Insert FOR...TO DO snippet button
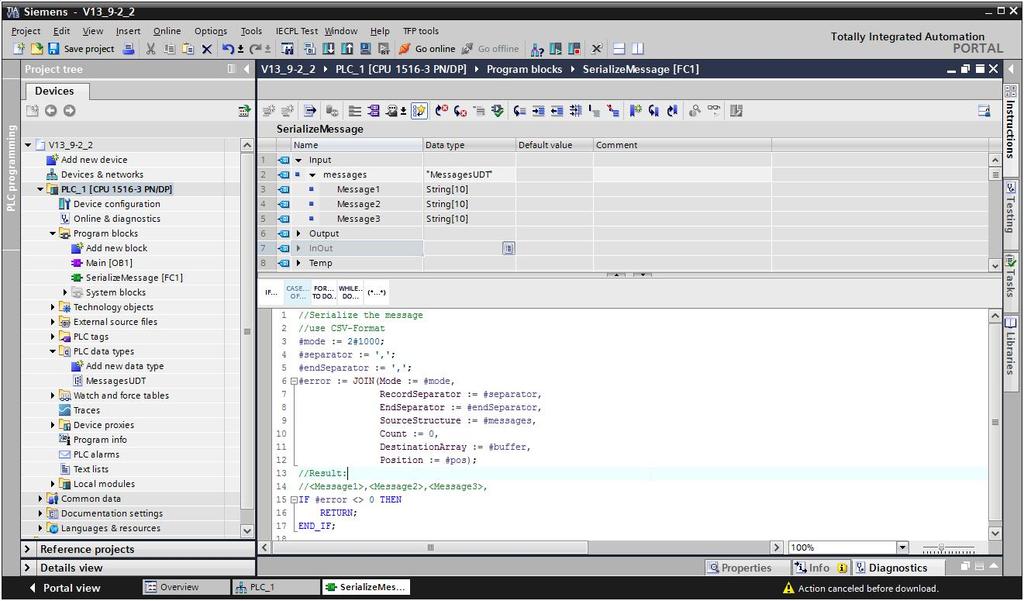 [323, 293]
